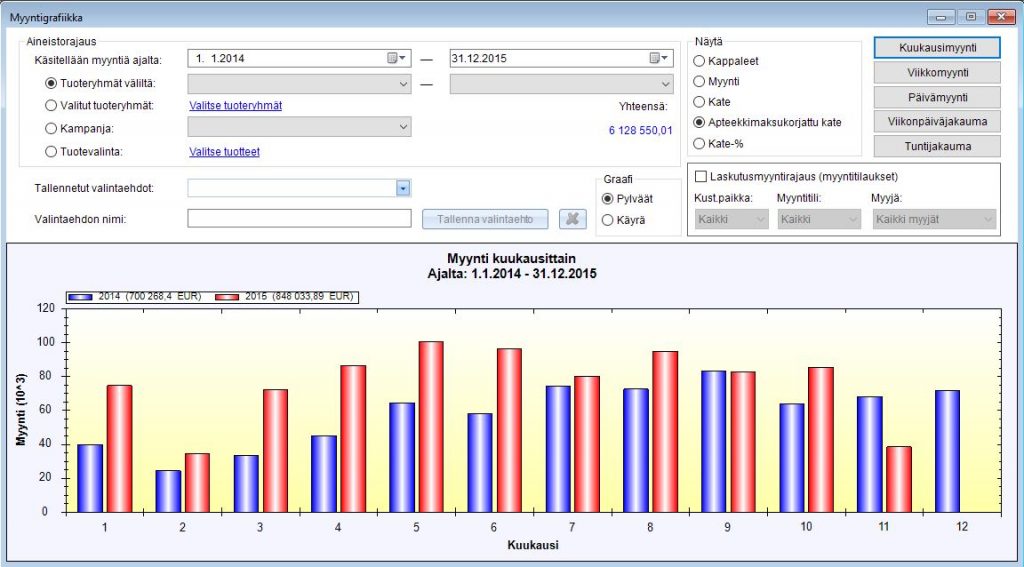Click the red 2015 bar for month 5
Image resolution: width=1024 pixels, height=567 pixels.
click(431, 425)
